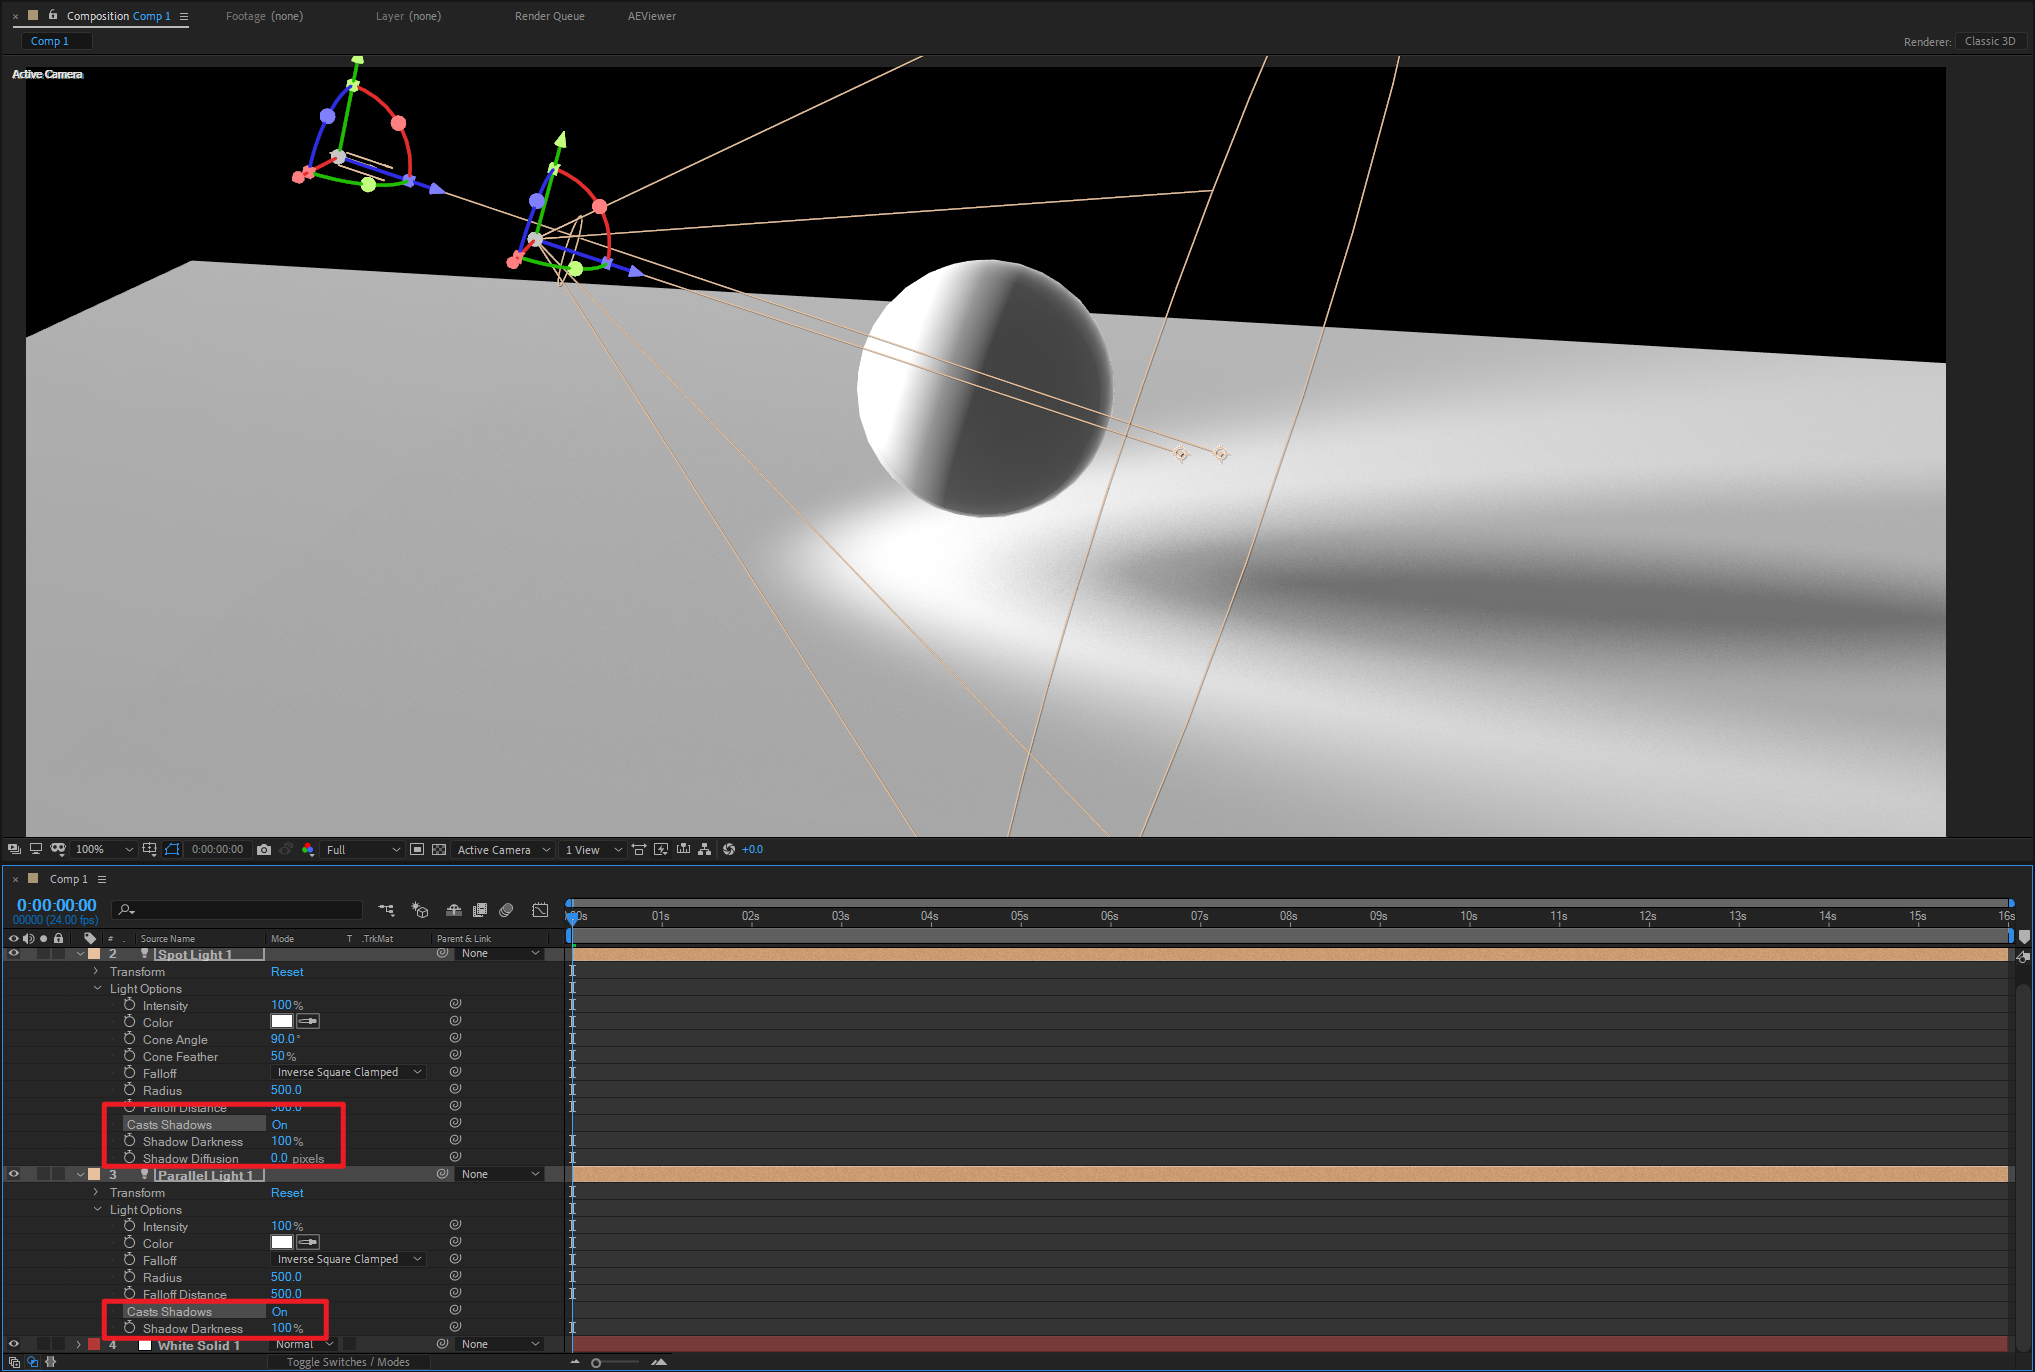This screenshot has width=2035, height=1372.
Task: Enable motion blur for all layers
Action: pos(506,910)
